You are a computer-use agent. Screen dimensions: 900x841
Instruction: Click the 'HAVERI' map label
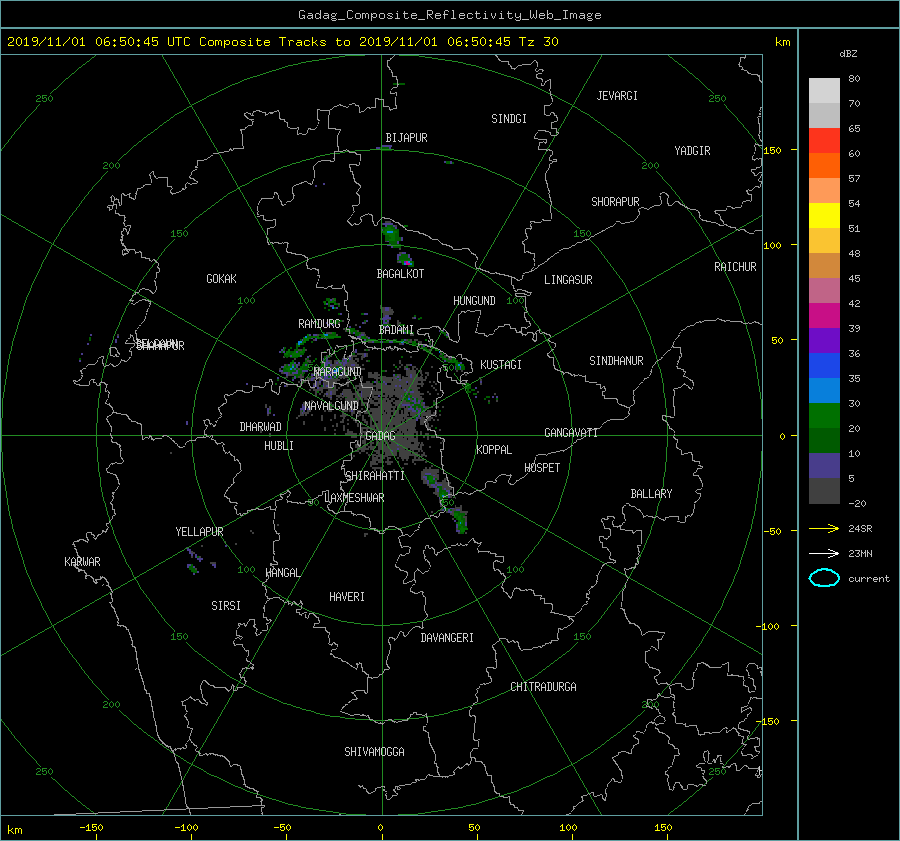347,597
